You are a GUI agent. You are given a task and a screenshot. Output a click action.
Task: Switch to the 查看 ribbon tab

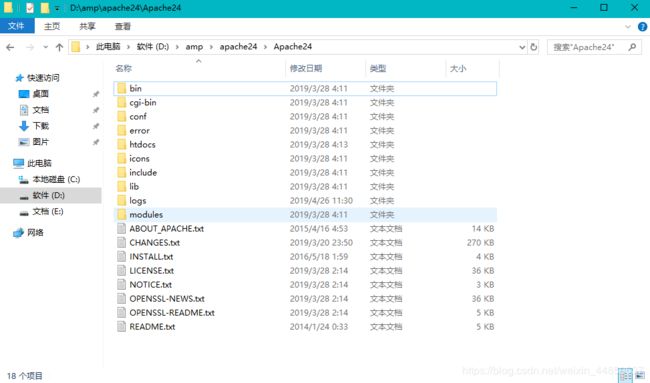123,26
